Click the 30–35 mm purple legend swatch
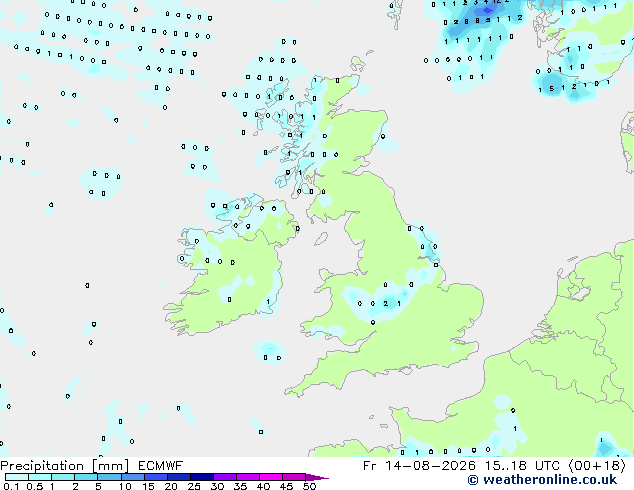Viewport: 634px width, 490px height. (224, 477)
